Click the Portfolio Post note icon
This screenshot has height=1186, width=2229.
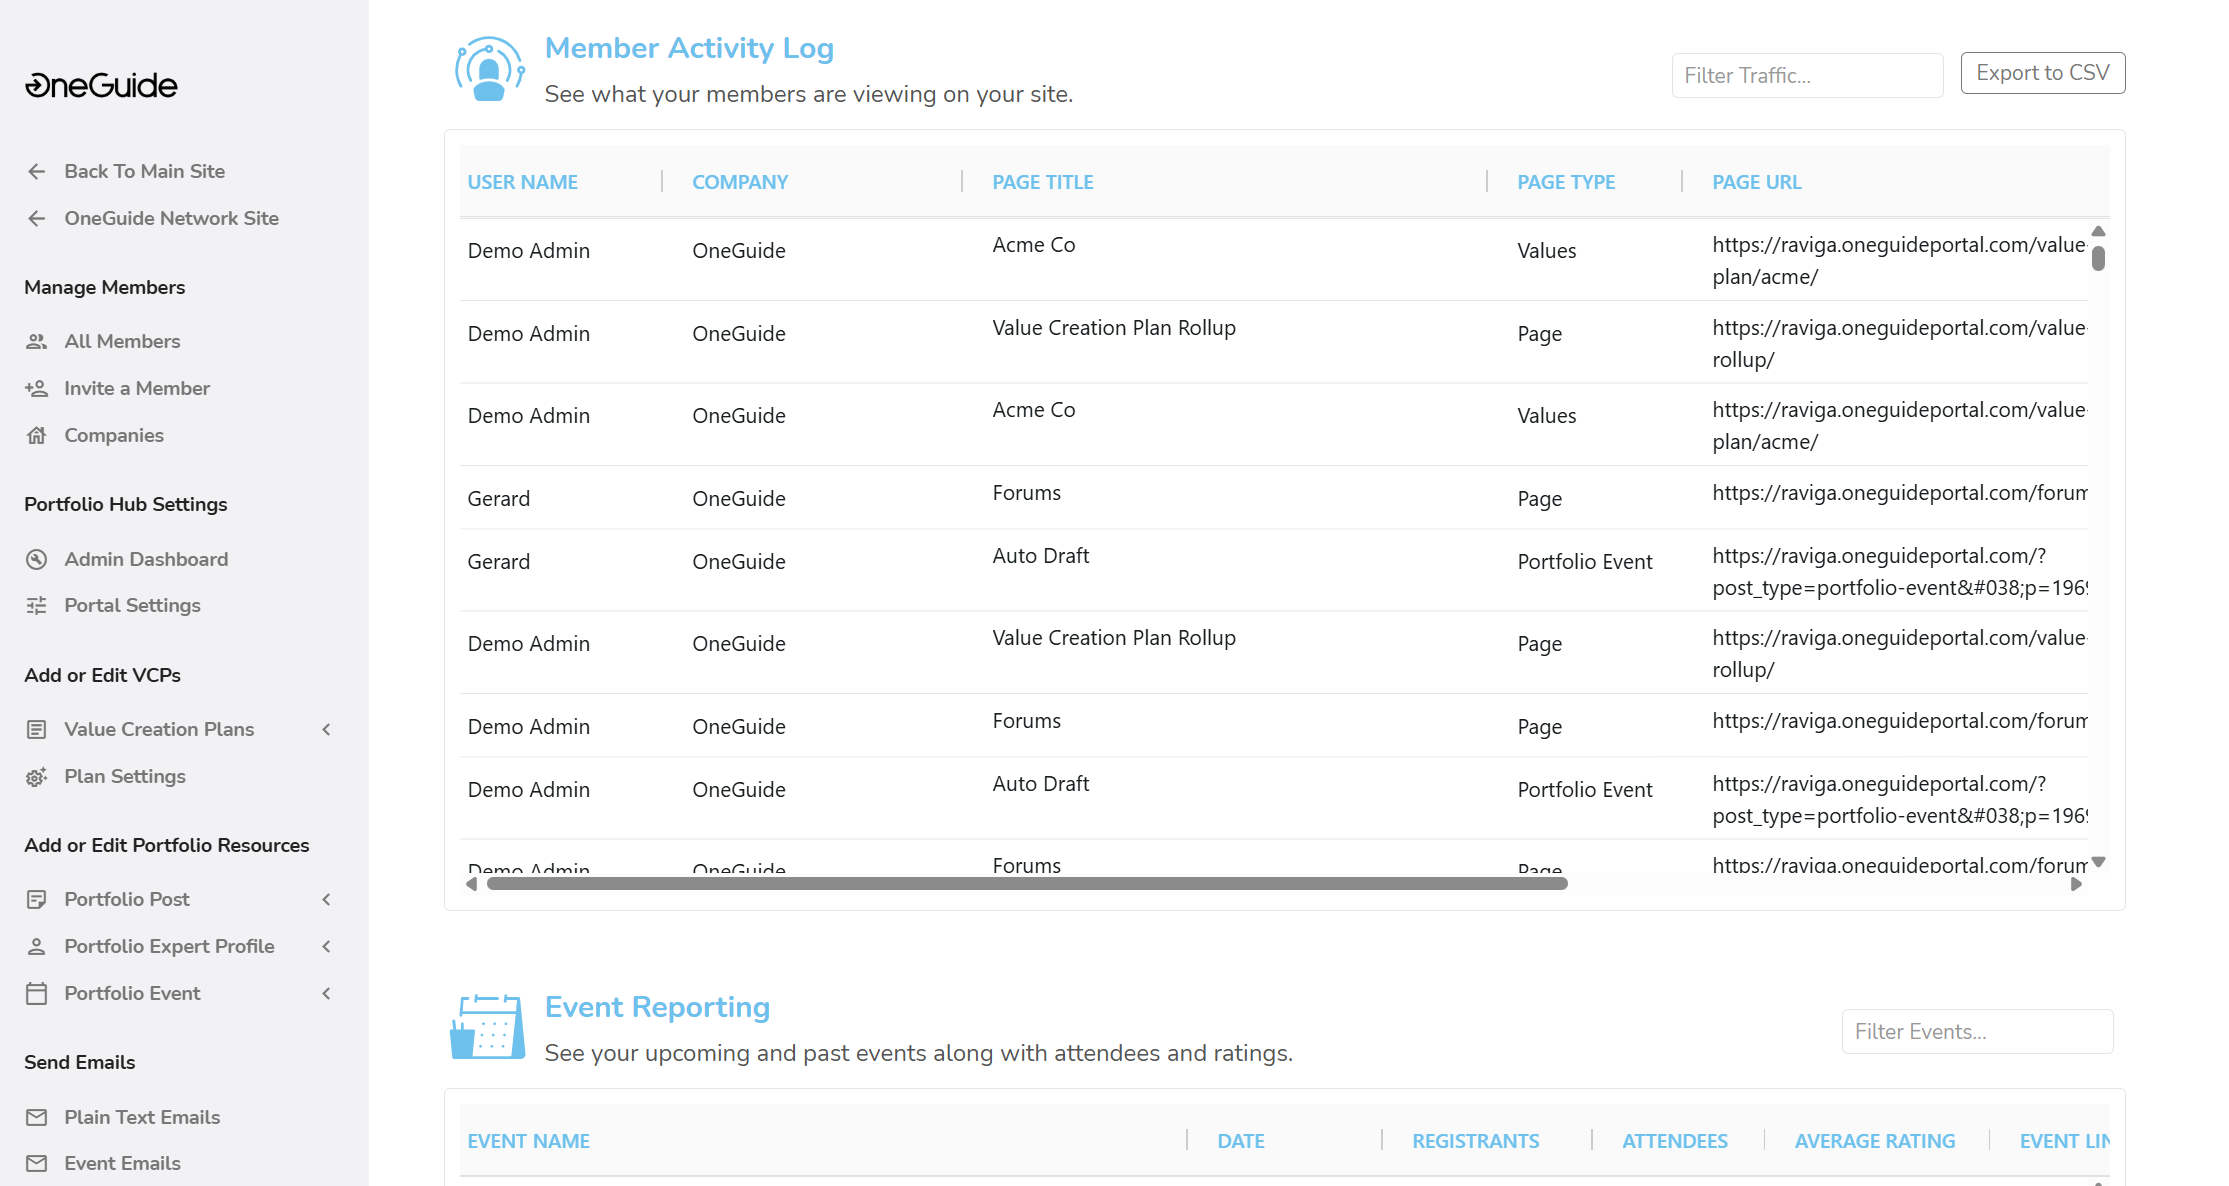coord(37,899)
